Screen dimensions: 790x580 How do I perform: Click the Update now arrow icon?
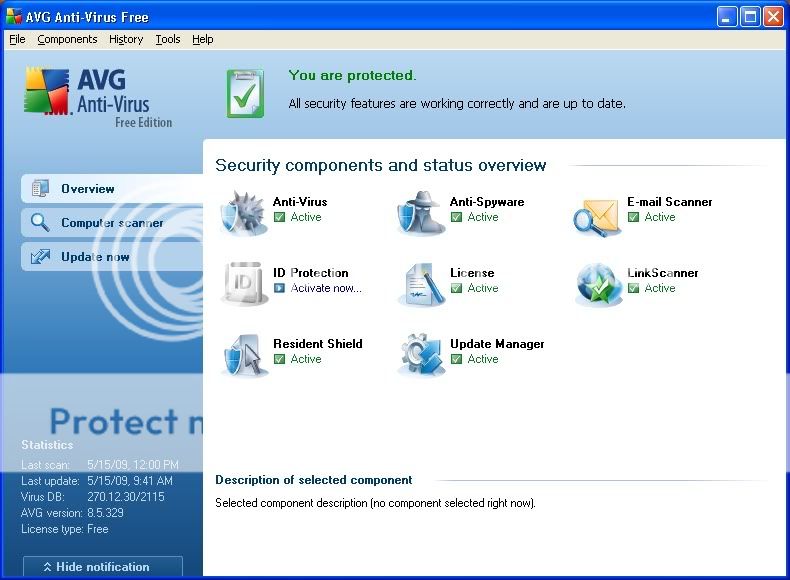pos(40,256)
